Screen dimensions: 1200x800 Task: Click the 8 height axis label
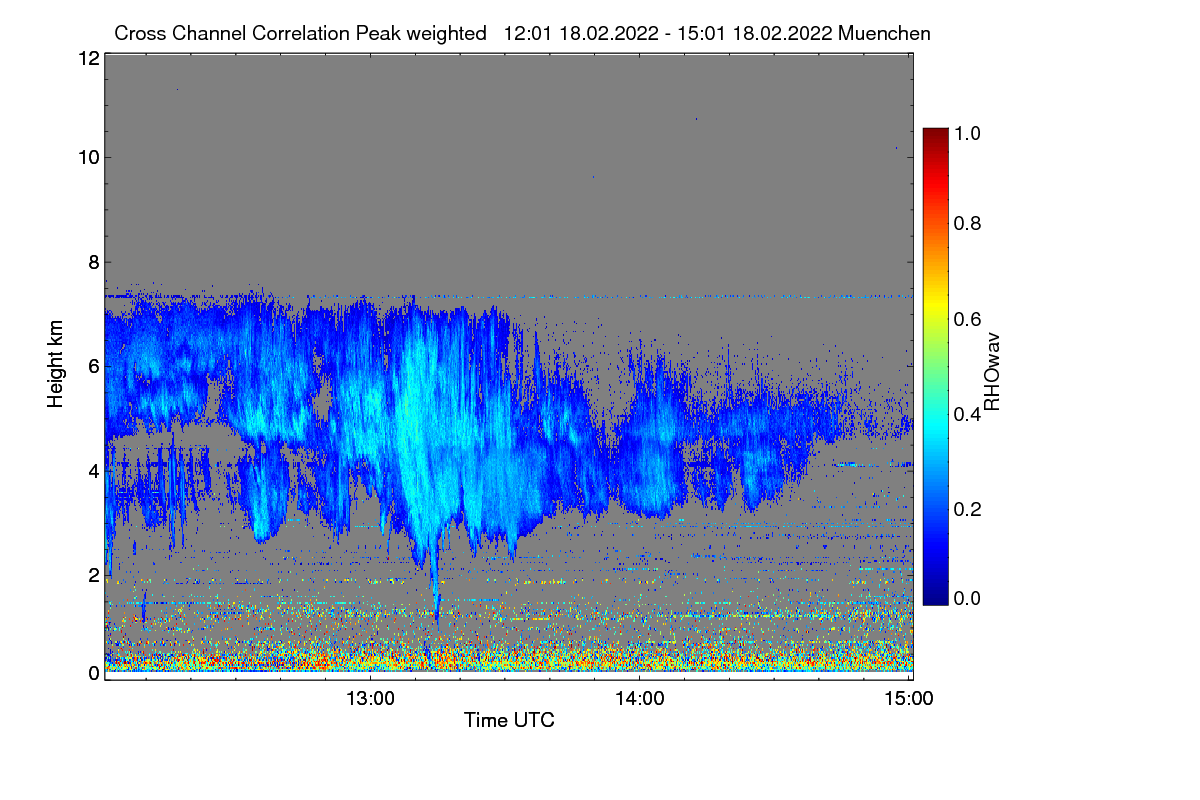coord(93,262)
